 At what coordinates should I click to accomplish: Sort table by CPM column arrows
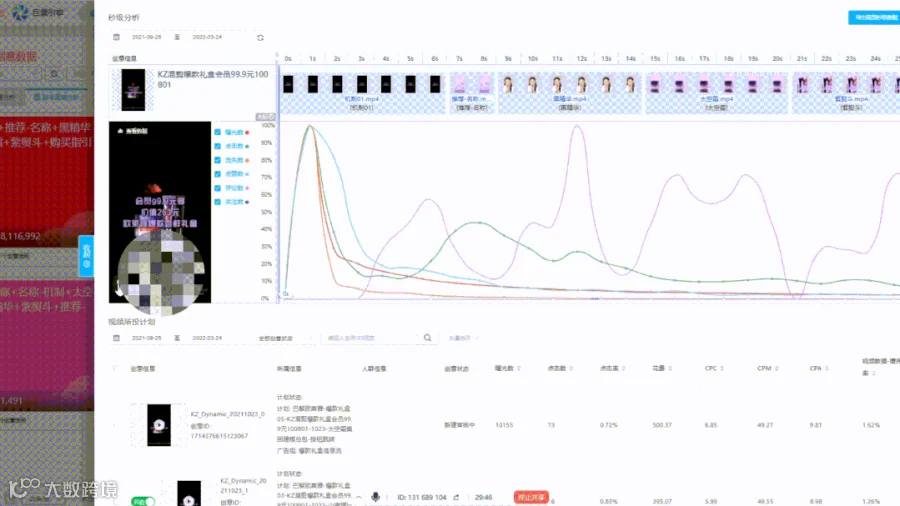[778, 368]
